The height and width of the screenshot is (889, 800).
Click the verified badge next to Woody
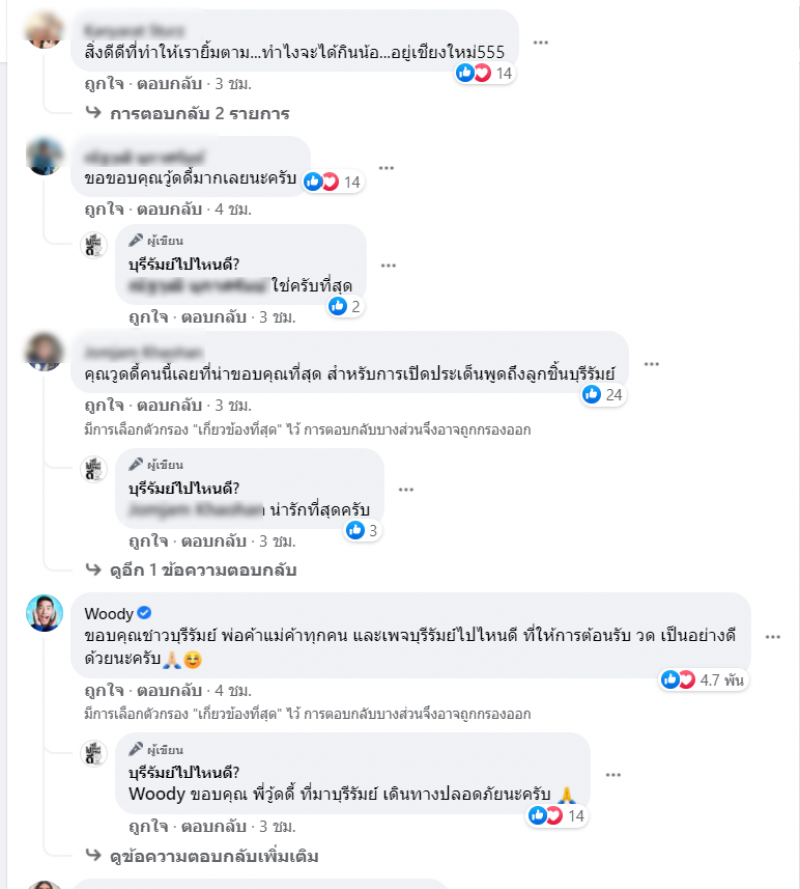[x=145, y=613]
